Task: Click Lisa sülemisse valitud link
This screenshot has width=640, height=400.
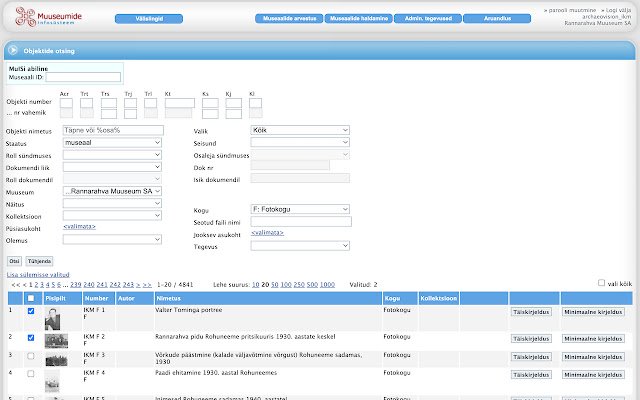Action: [x=38, y=275]
